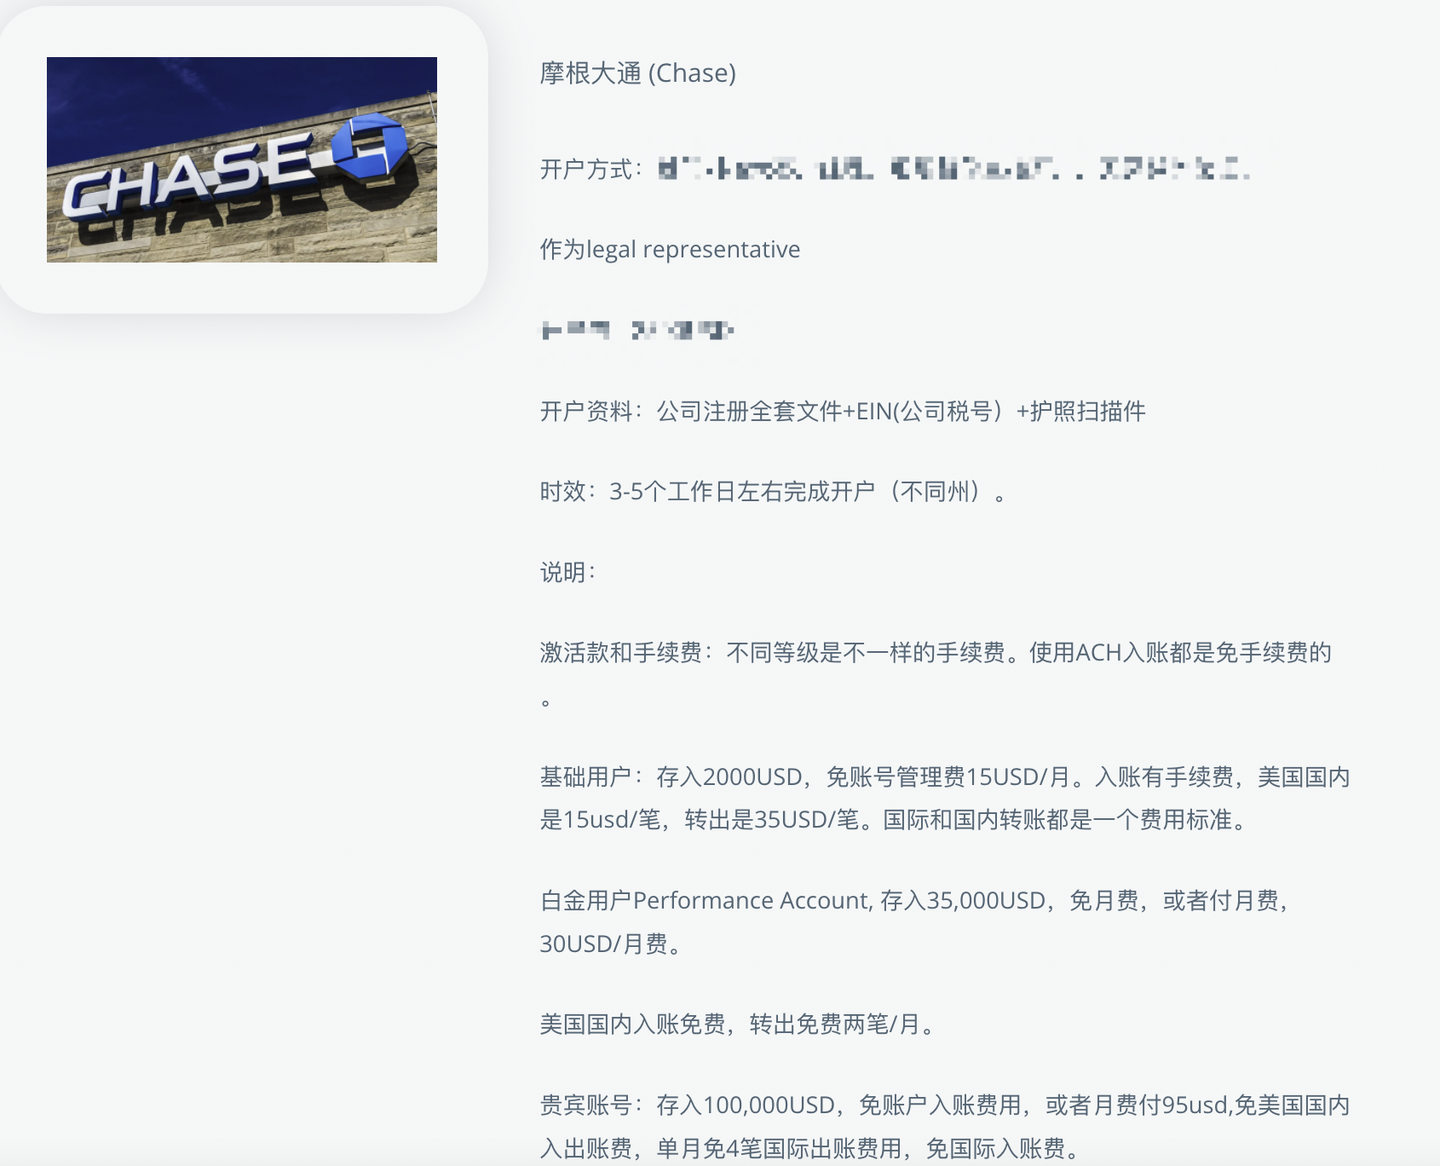
Task: Click the blurred line below legal representative
Action: pos(637,330)
